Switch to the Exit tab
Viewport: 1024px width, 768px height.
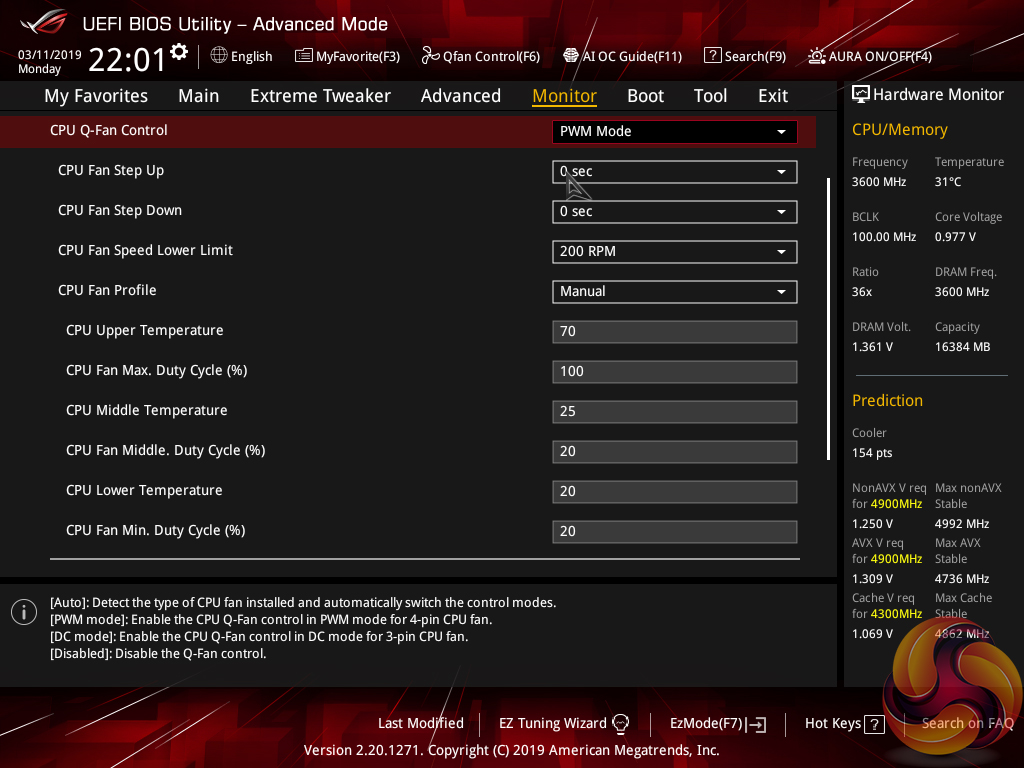pyautogui.click(x=773, y=96)
